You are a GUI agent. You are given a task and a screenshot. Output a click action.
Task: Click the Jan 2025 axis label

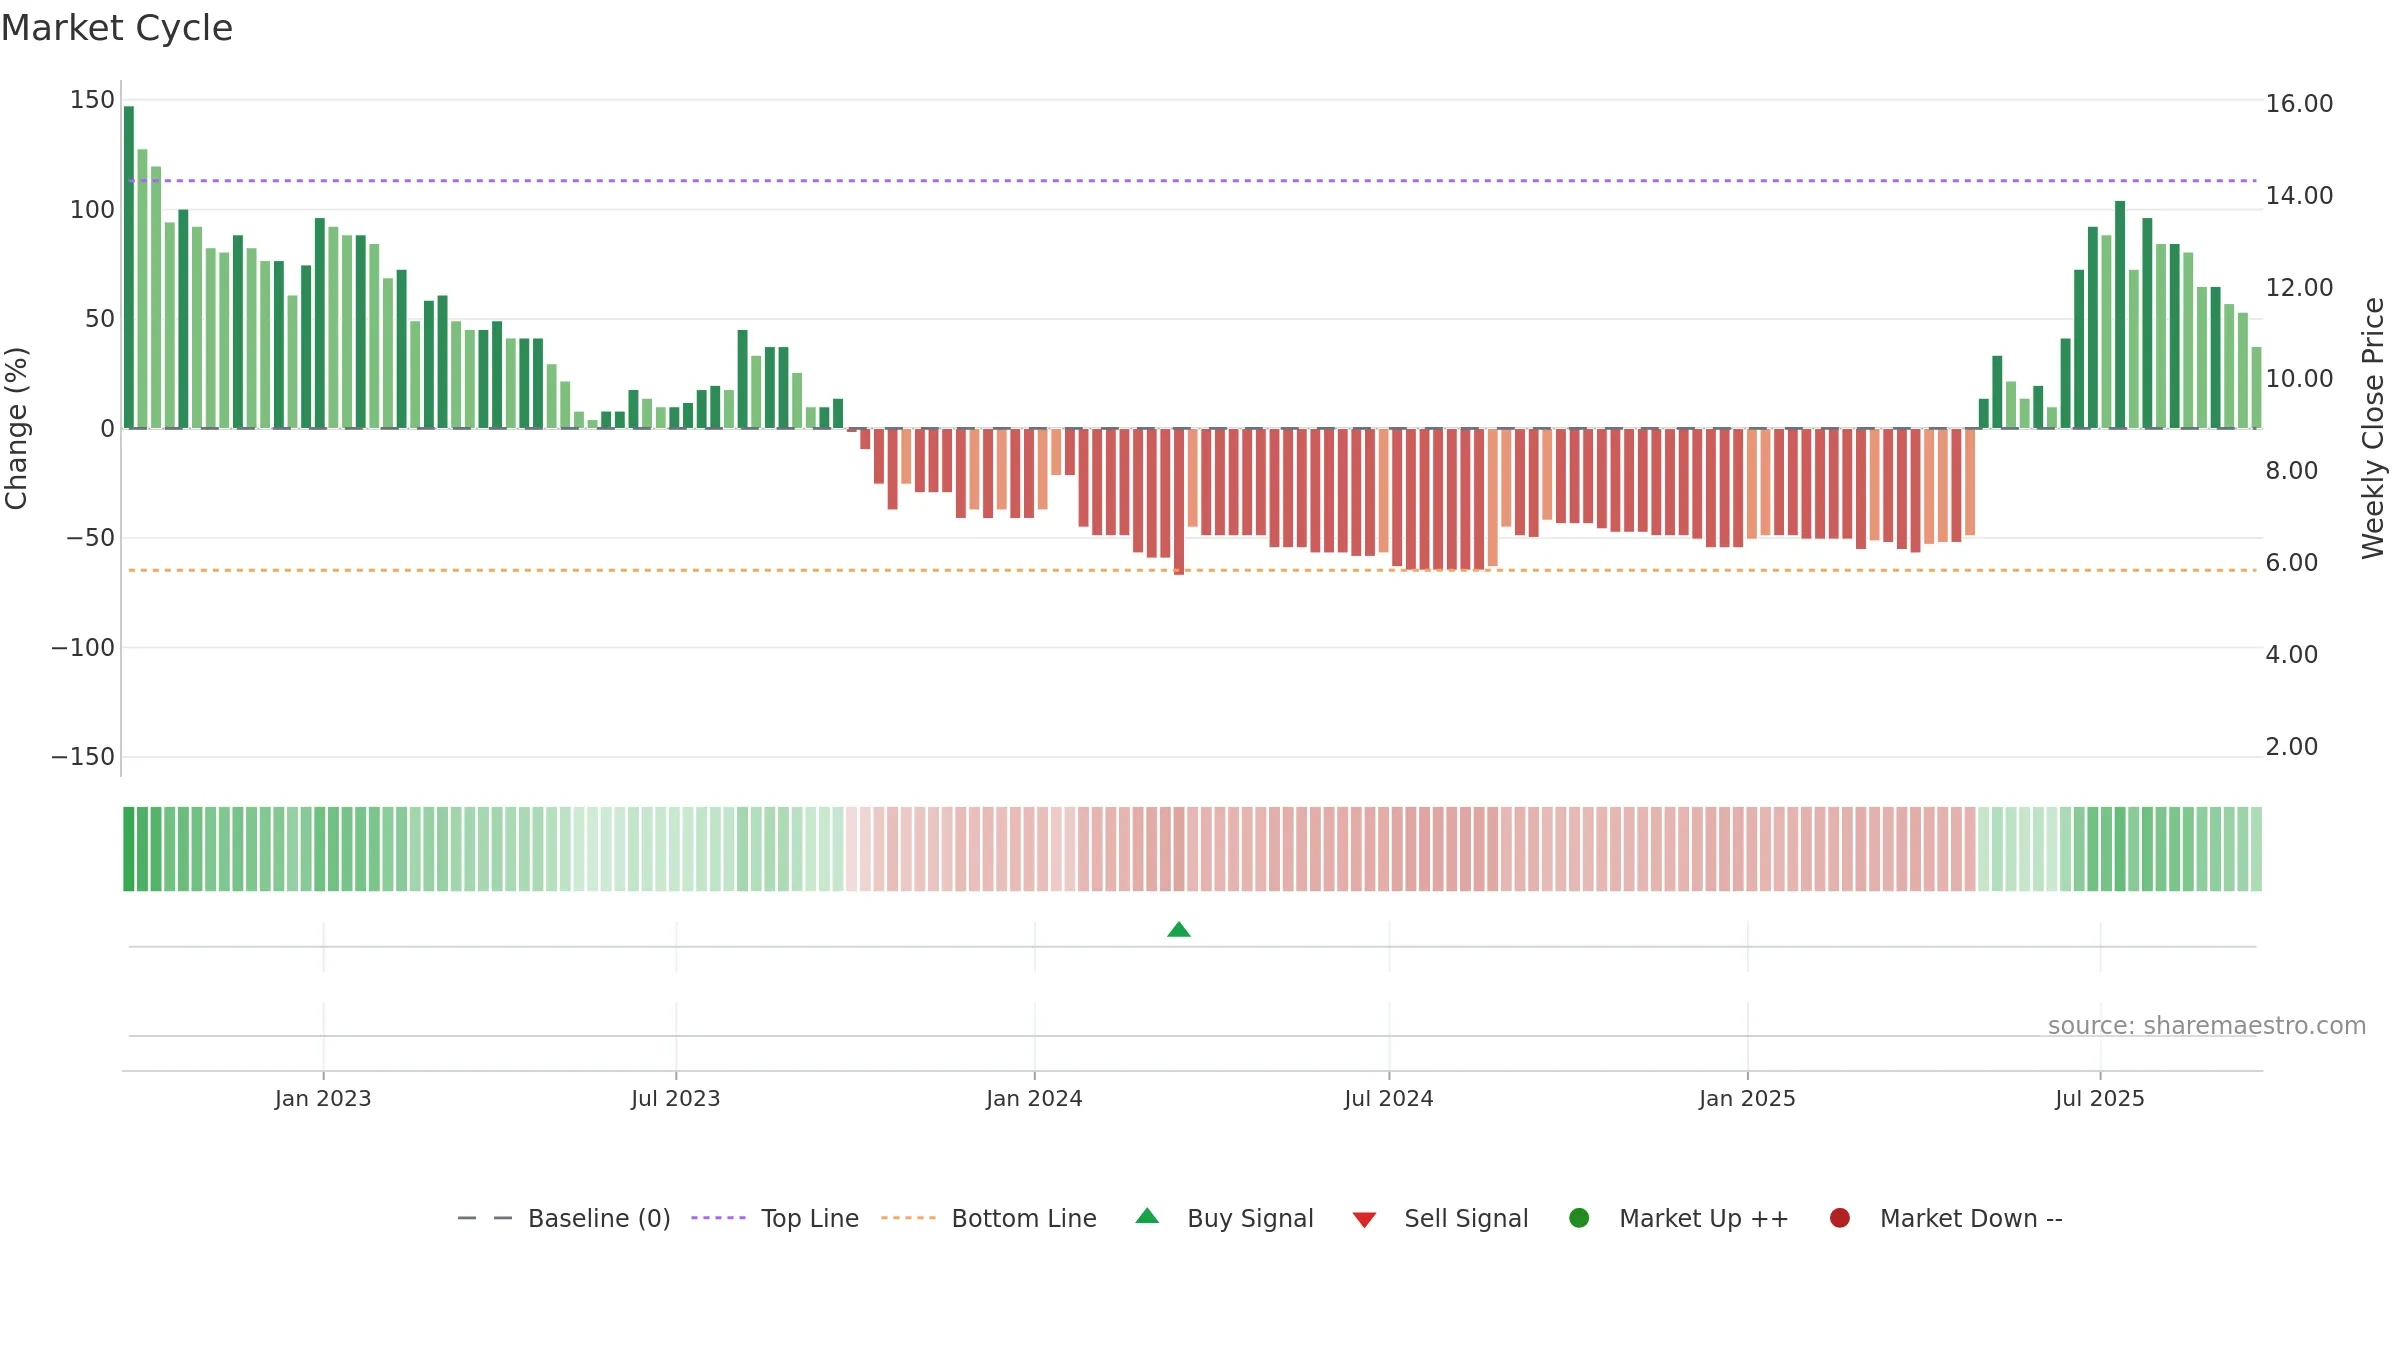(x=1747, y=1099)
